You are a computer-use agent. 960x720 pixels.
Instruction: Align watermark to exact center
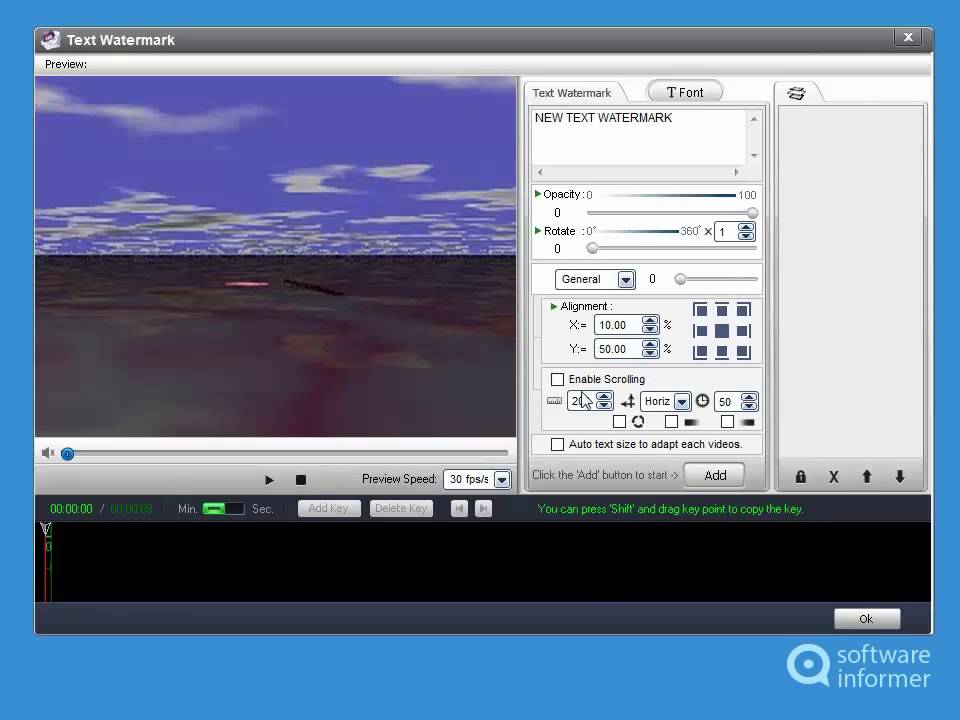[x=722, y=331]
